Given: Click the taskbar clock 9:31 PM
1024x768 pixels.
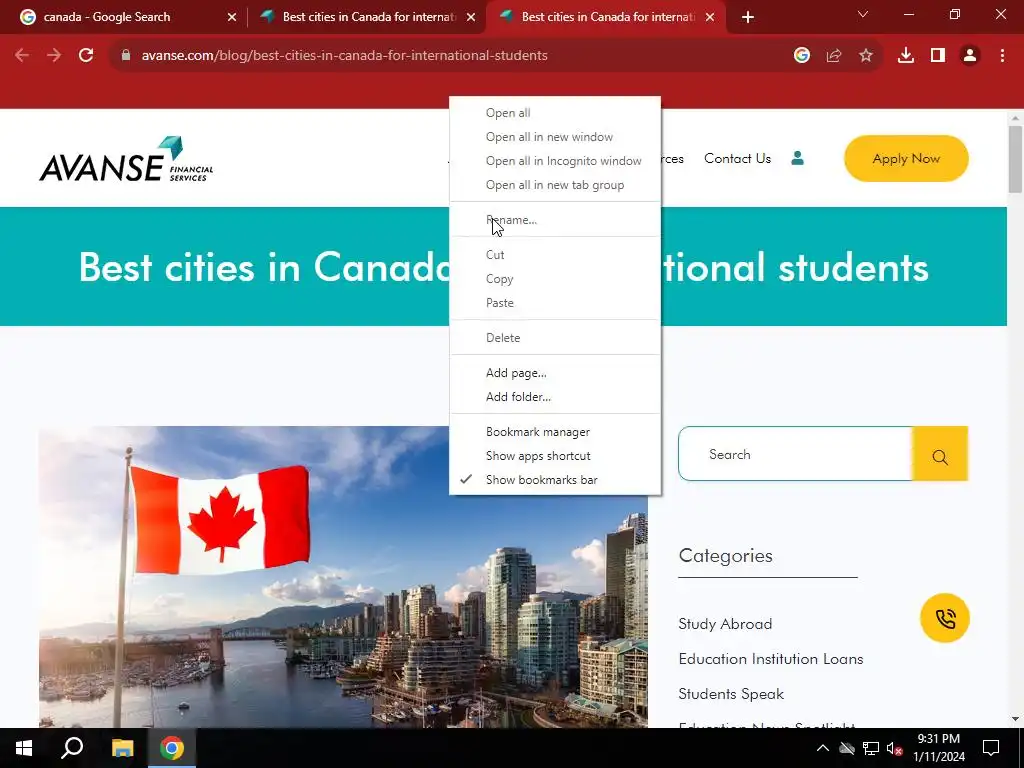Looking at the screenshot, I should [x=938, y=748].
